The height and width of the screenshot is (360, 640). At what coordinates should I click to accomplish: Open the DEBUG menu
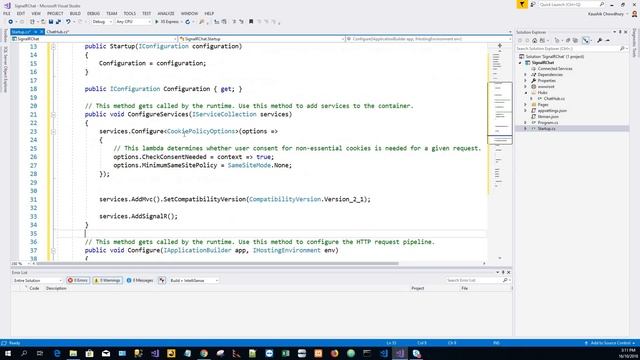[93, 13]
